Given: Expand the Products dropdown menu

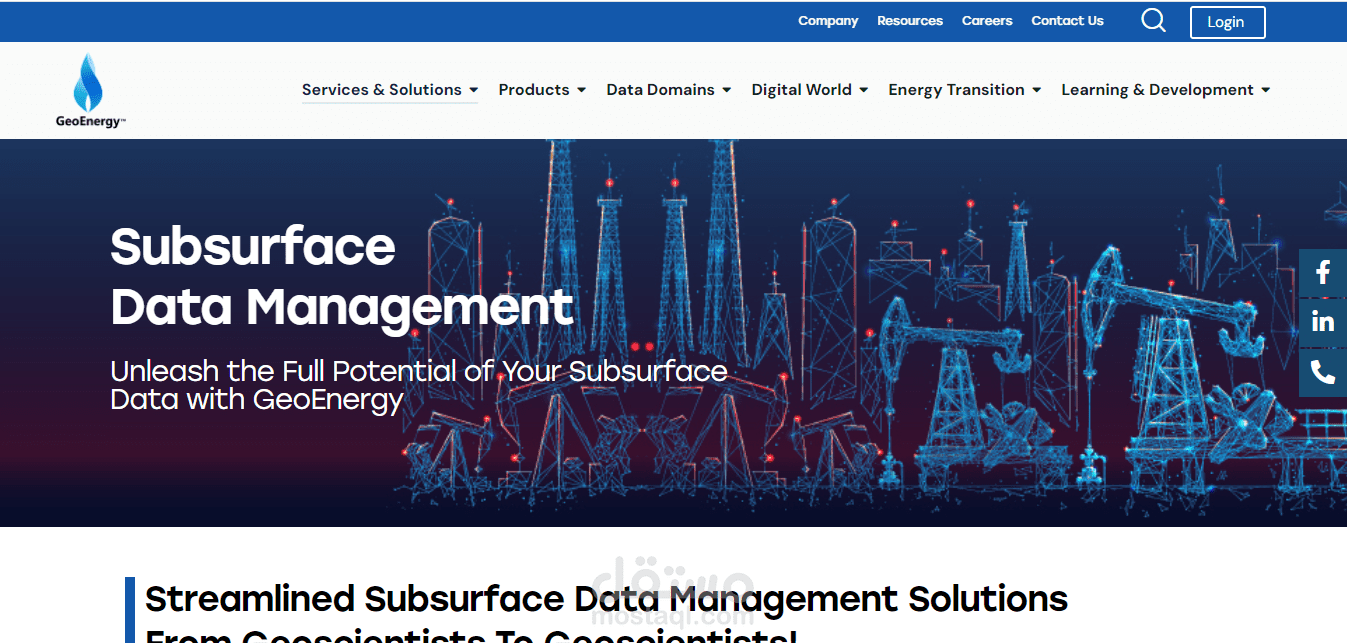Looking at the screenshot, I should (x=542, y=90).
